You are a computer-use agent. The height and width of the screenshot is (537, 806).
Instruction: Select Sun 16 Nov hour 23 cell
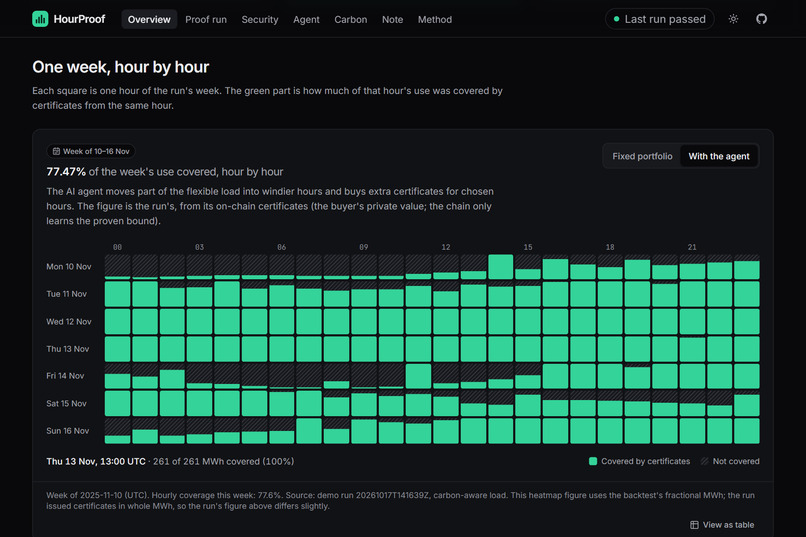point(747,431)
